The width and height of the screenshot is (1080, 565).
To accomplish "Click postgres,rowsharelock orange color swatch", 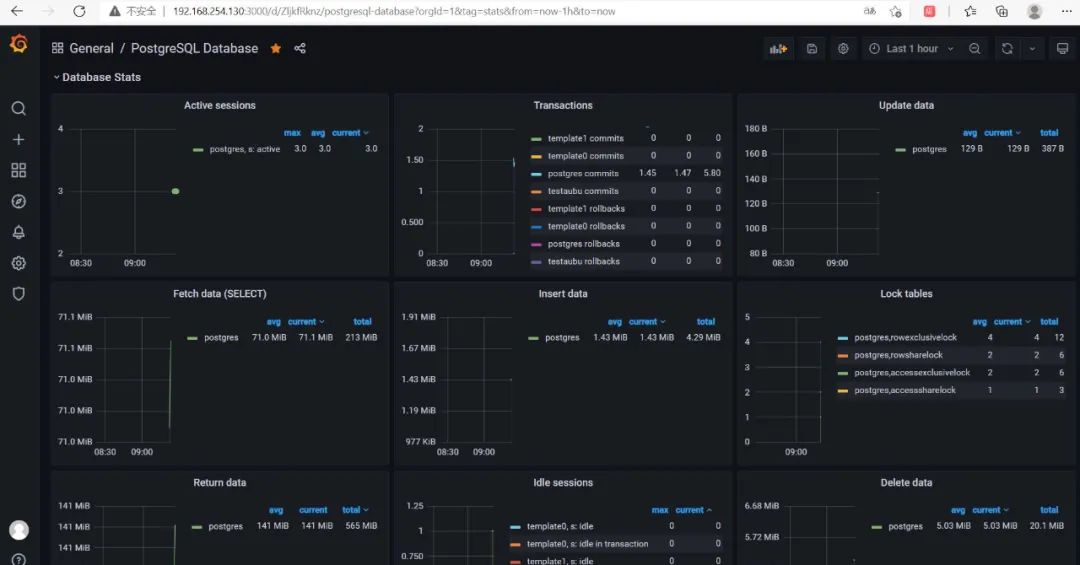I will coord(842,356).
